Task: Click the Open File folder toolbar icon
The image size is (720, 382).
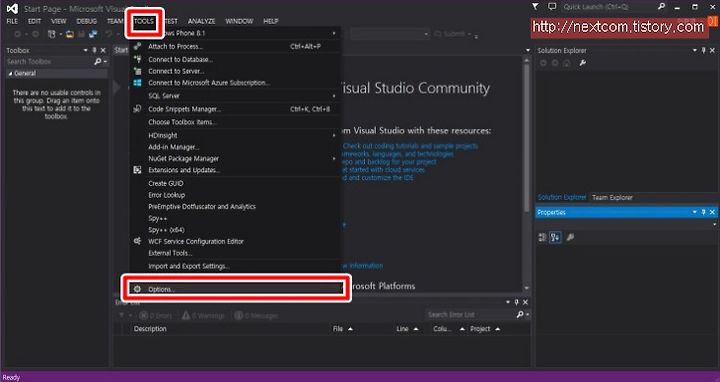Action: (70, 34)
